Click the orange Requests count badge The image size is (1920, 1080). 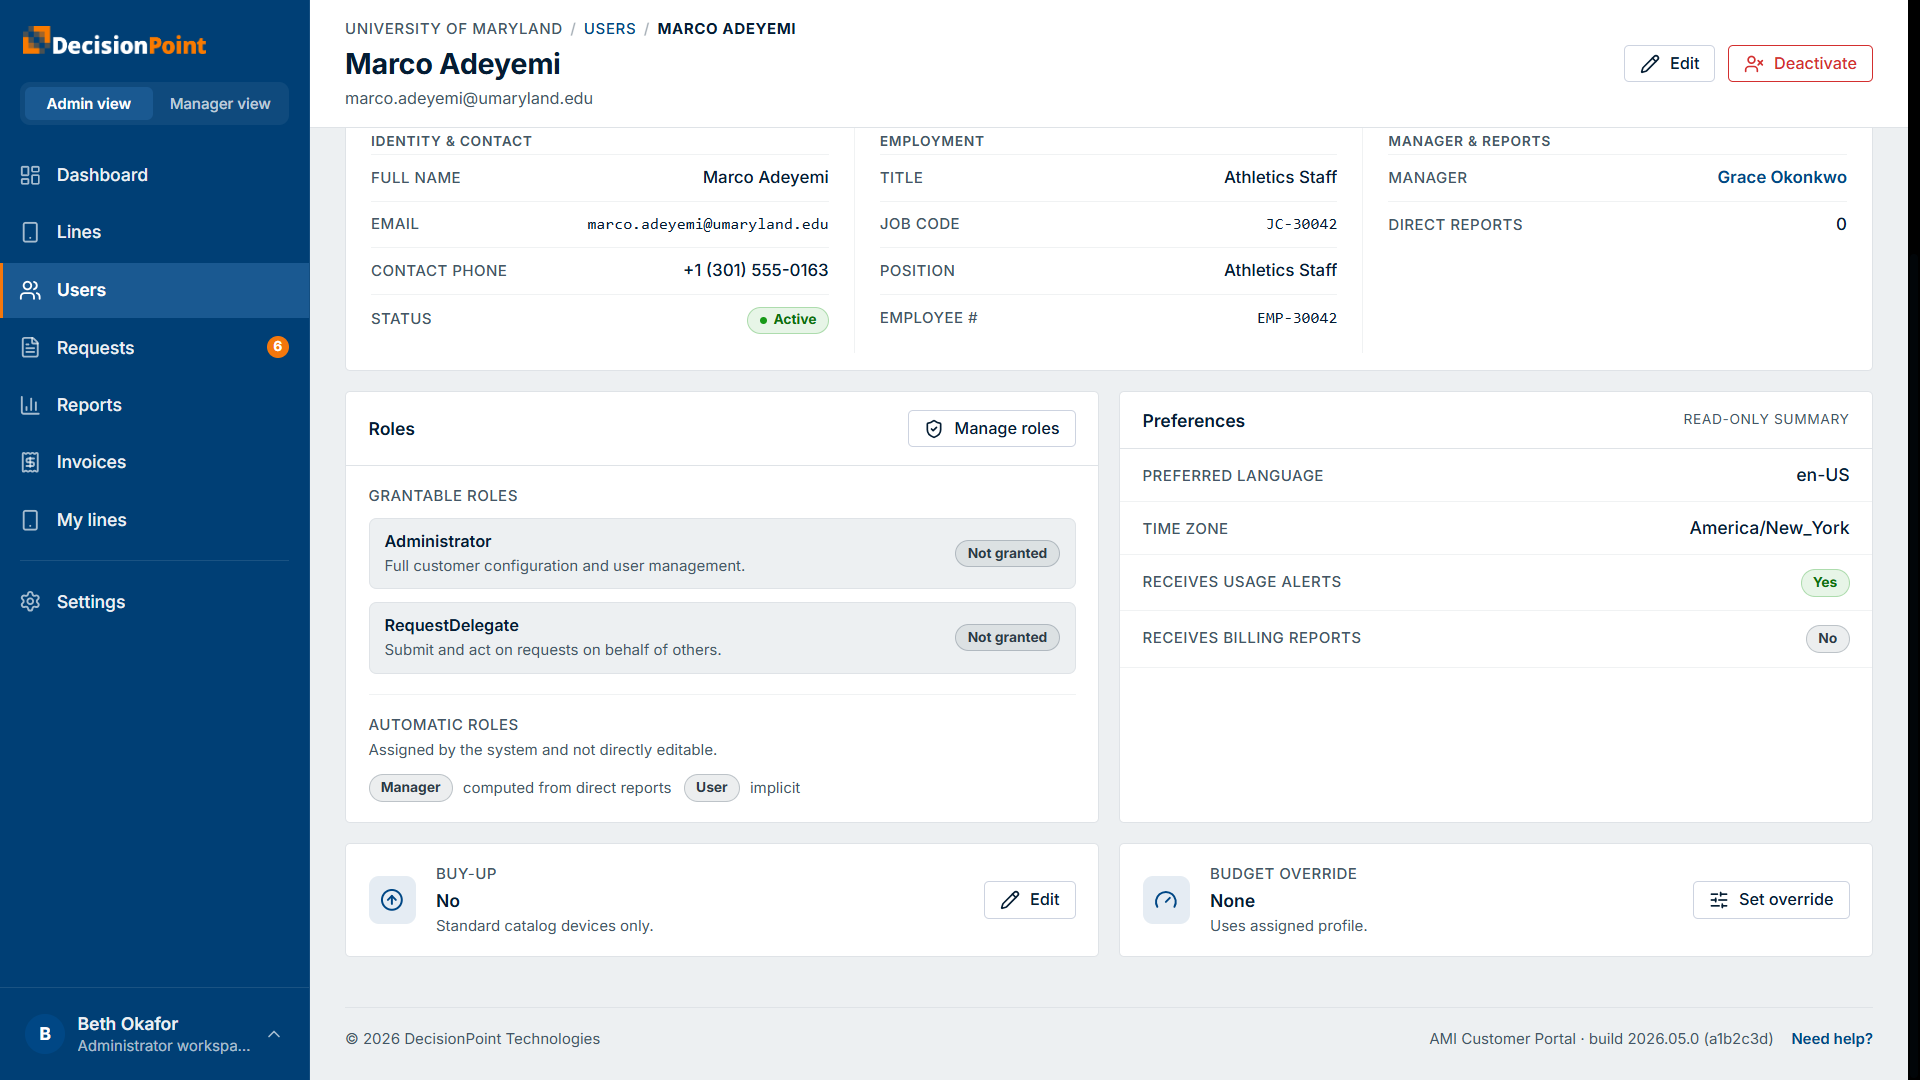pos(278,347)
